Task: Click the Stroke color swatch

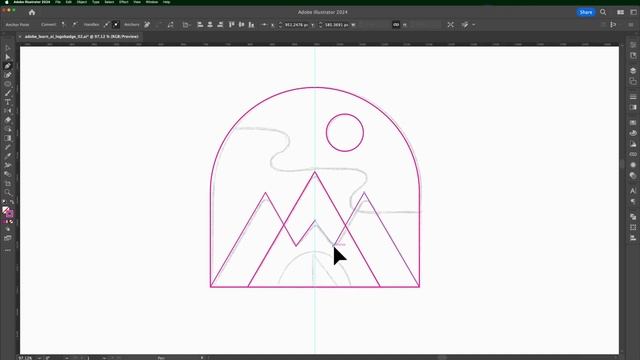Action: point(9,213)
